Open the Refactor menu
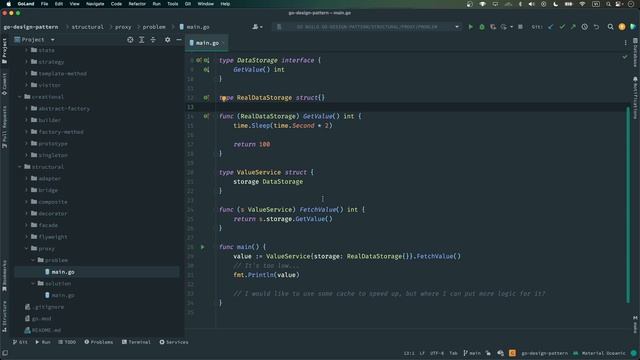This screenshot has height=360, width=640. [x=137, y=4]
